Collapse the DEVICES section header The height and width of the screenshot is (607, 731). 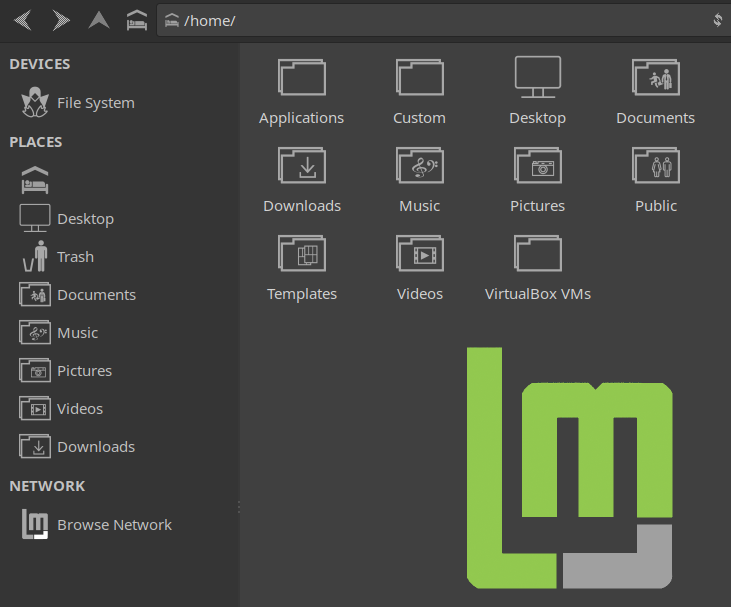40,64
